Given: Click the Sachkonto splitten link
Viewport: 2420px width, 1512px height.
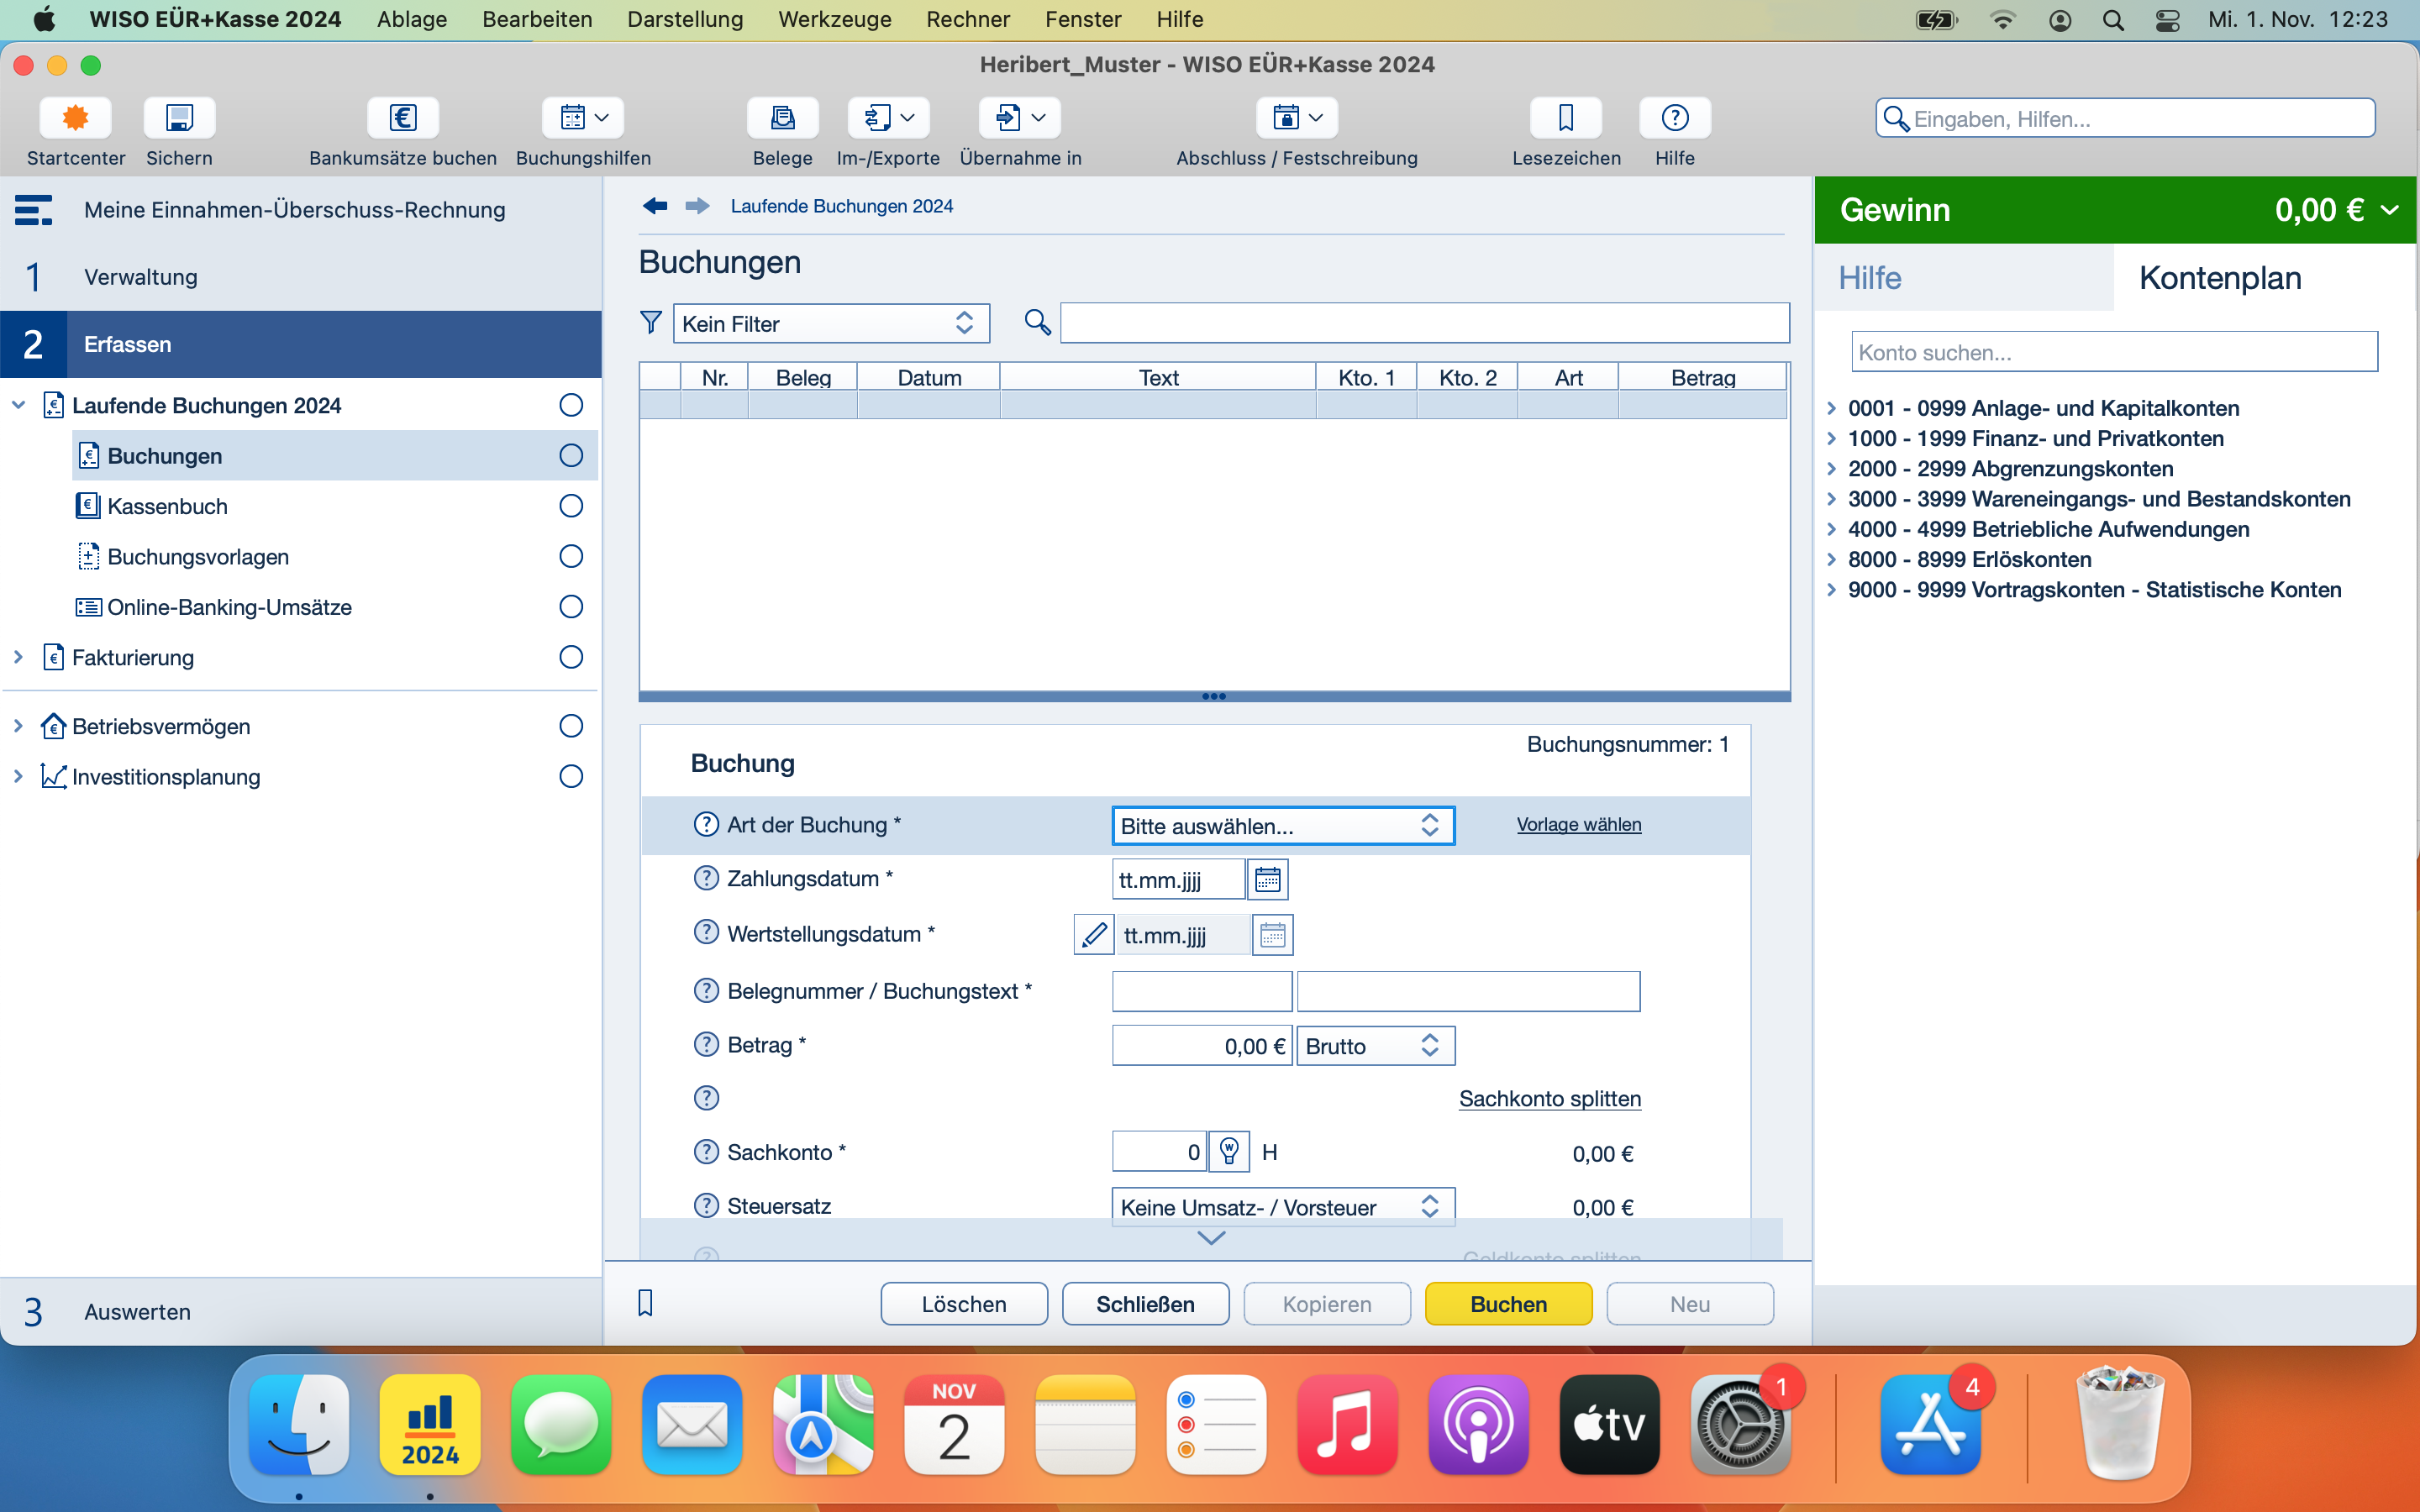Looking at the screenshot, I should pos(1550,1099).
